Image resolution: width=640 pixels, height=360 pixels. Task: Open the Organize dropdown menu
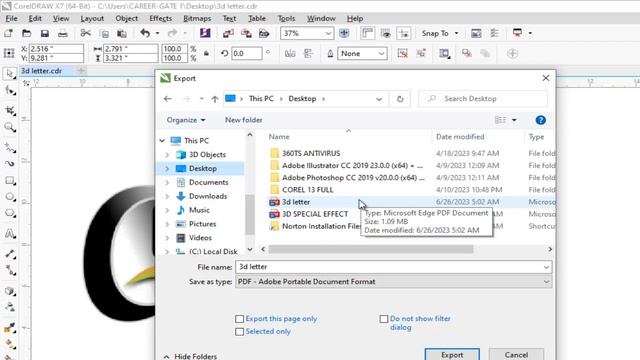pos(186,120)
